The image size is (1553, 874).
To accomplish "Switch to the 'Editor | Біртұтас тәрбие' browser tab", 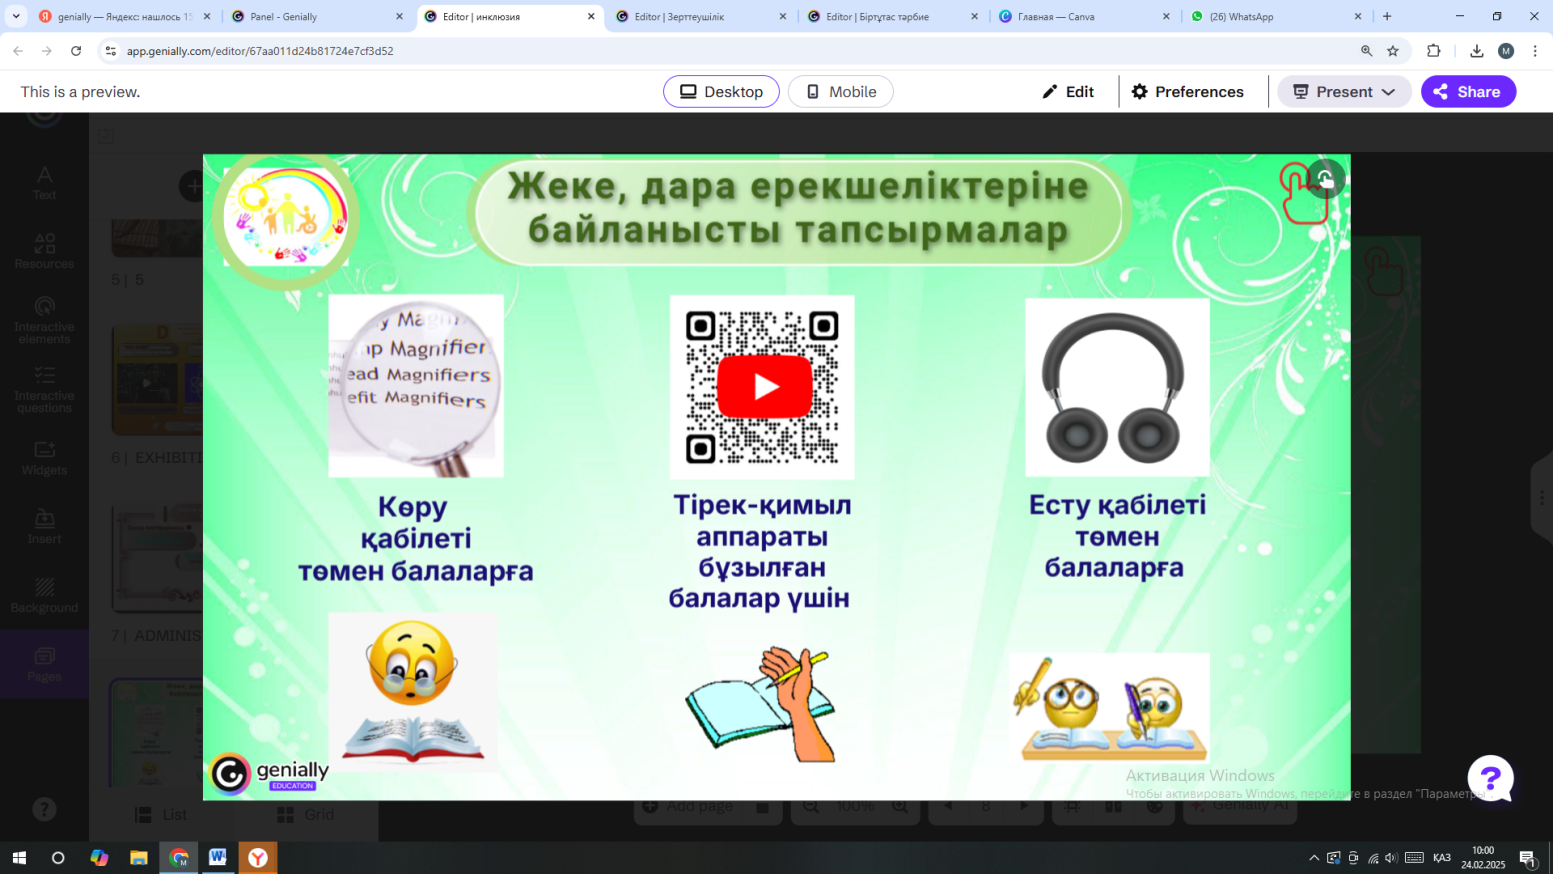I will (893, 17).
